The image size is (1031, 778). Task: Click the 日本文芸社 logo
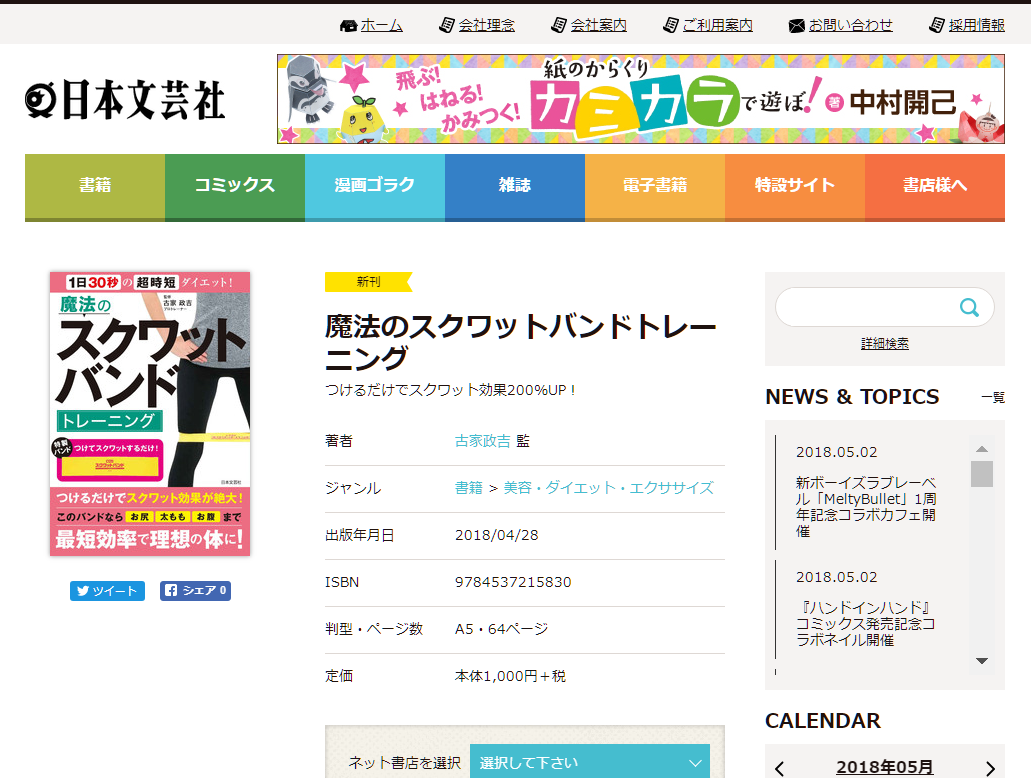tap(125, 100)
